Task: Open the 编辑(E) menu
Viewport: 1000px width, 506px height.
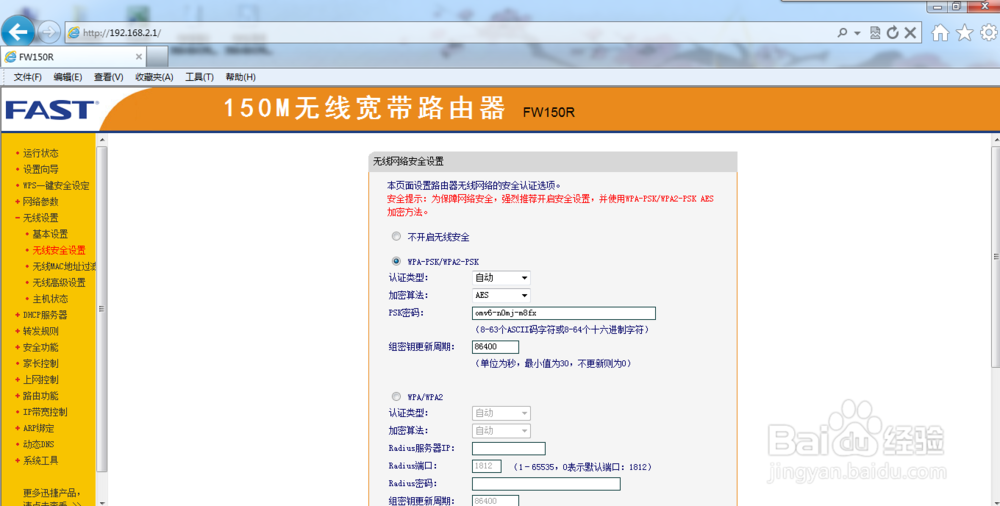Action: click(68, 77)
